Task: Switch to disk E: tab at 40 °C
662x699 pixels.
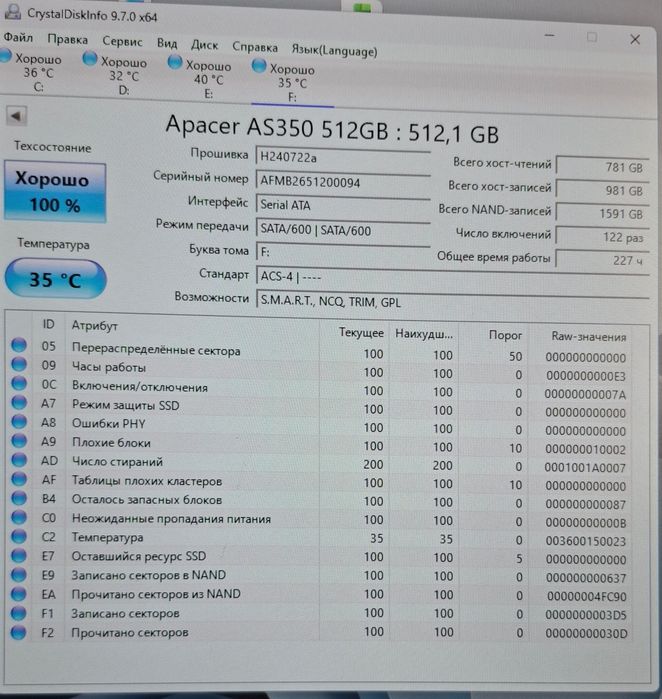Action: 200,78
